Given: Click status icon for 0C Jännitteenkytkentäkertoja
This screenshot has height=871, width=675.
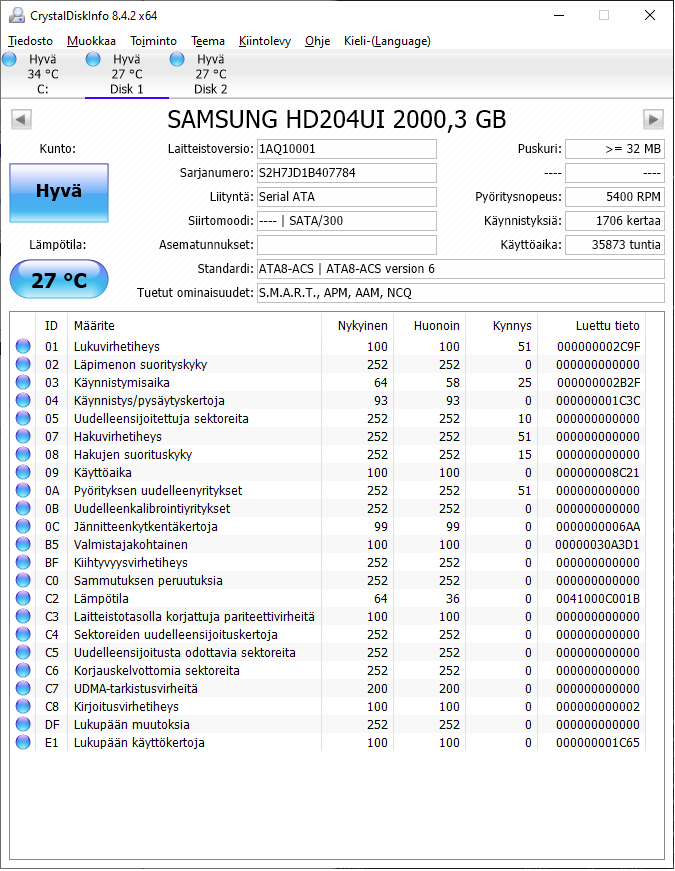Looking at the screenshot, I should (23, 527).
